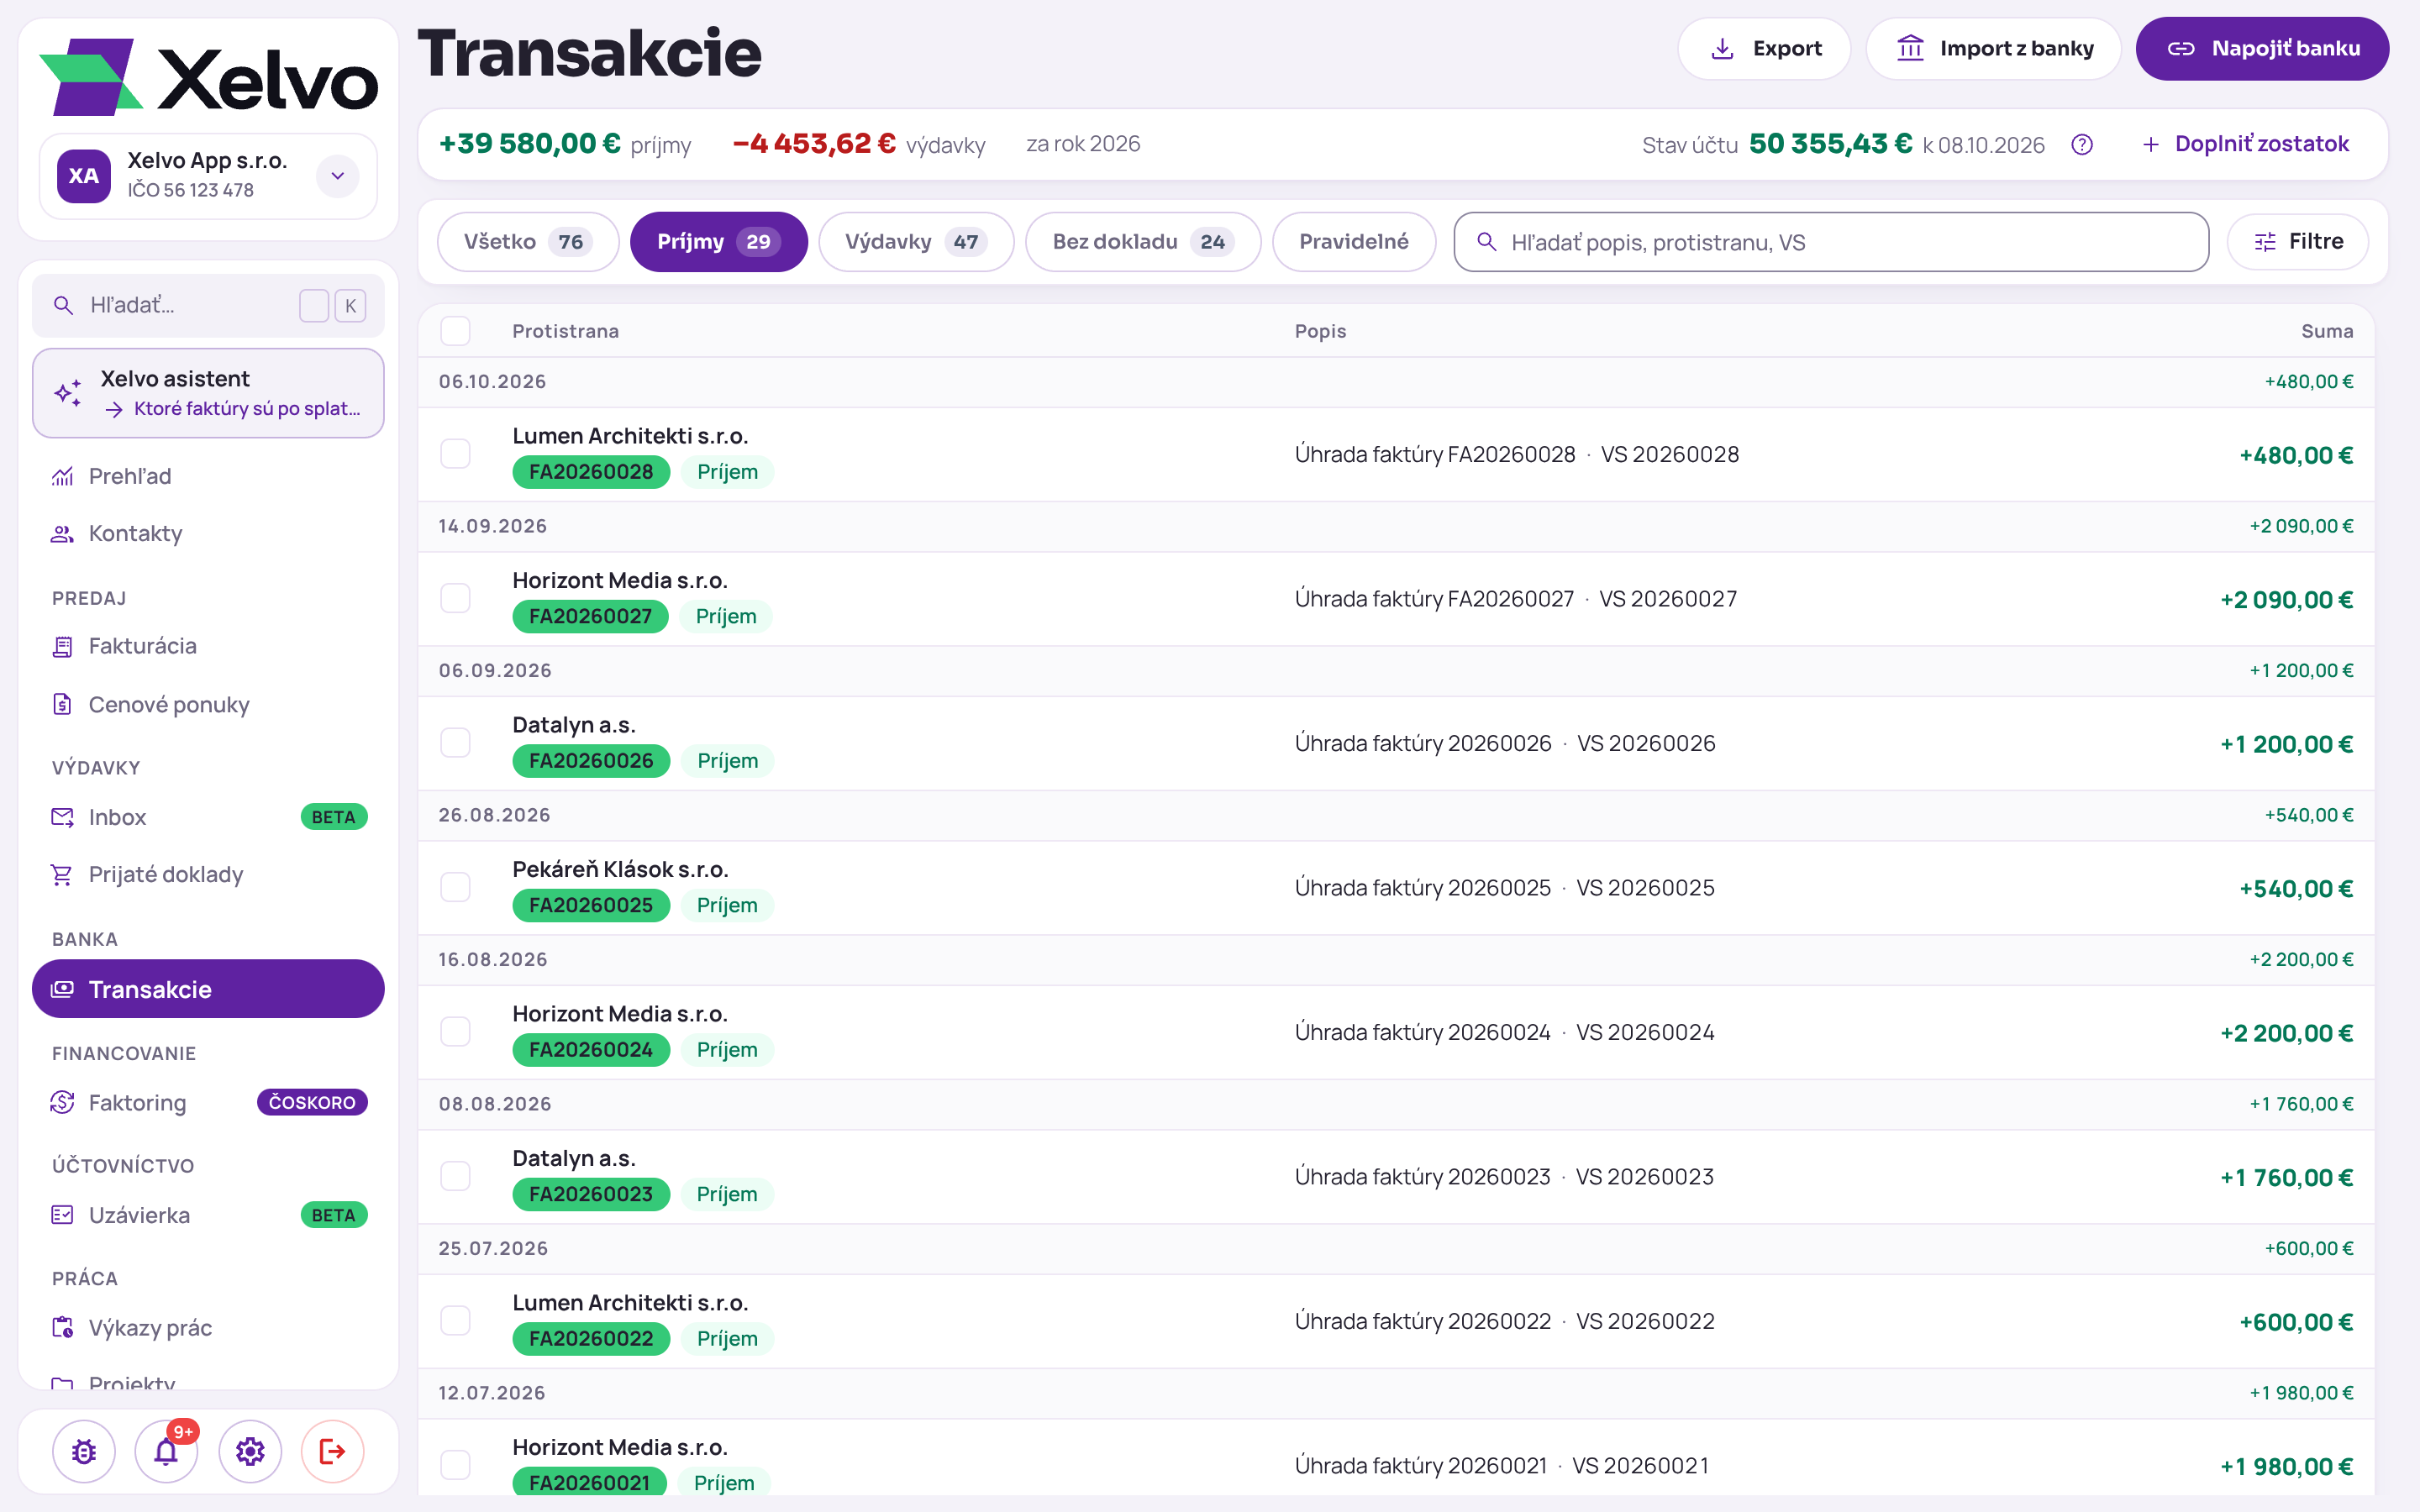The image size is (2420, 1512).
Task: Click the transaction search field
Action: tap(1831, 242)
